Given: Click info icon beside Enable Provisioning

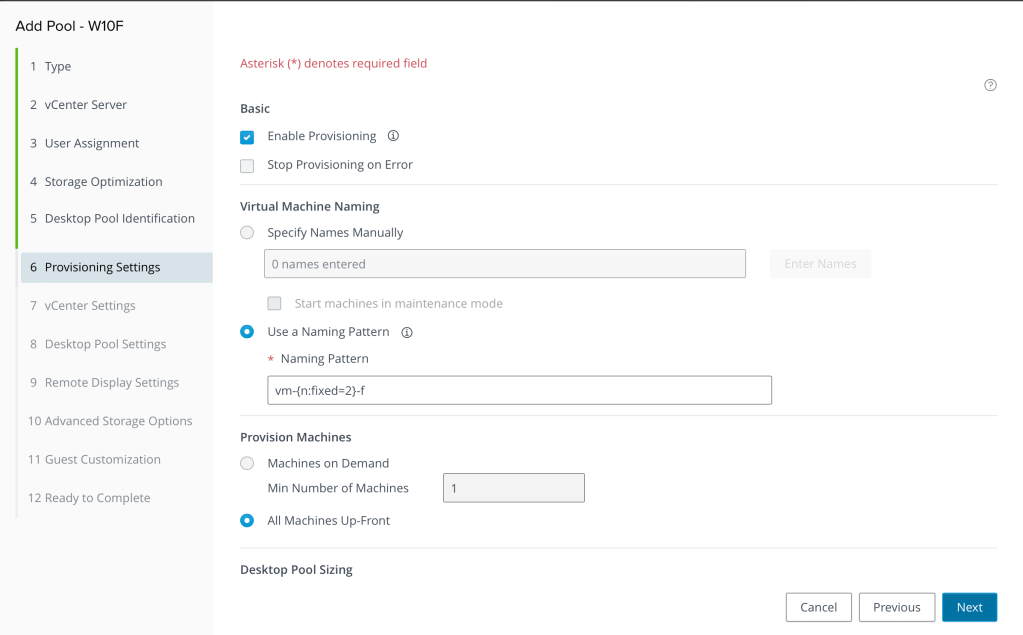Looking at the screenshot, I should tap(393, 136).
